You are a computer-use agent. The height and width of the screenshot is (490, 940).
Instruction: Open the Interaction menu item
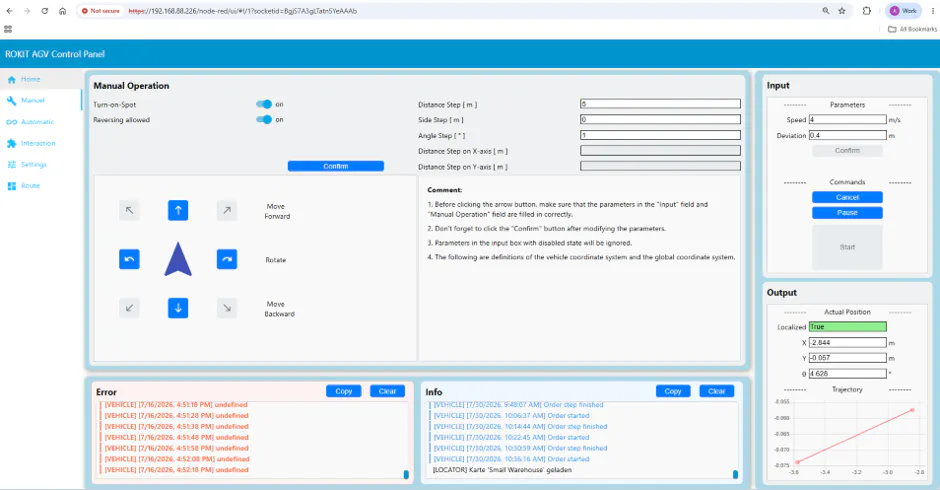point(41,143)
